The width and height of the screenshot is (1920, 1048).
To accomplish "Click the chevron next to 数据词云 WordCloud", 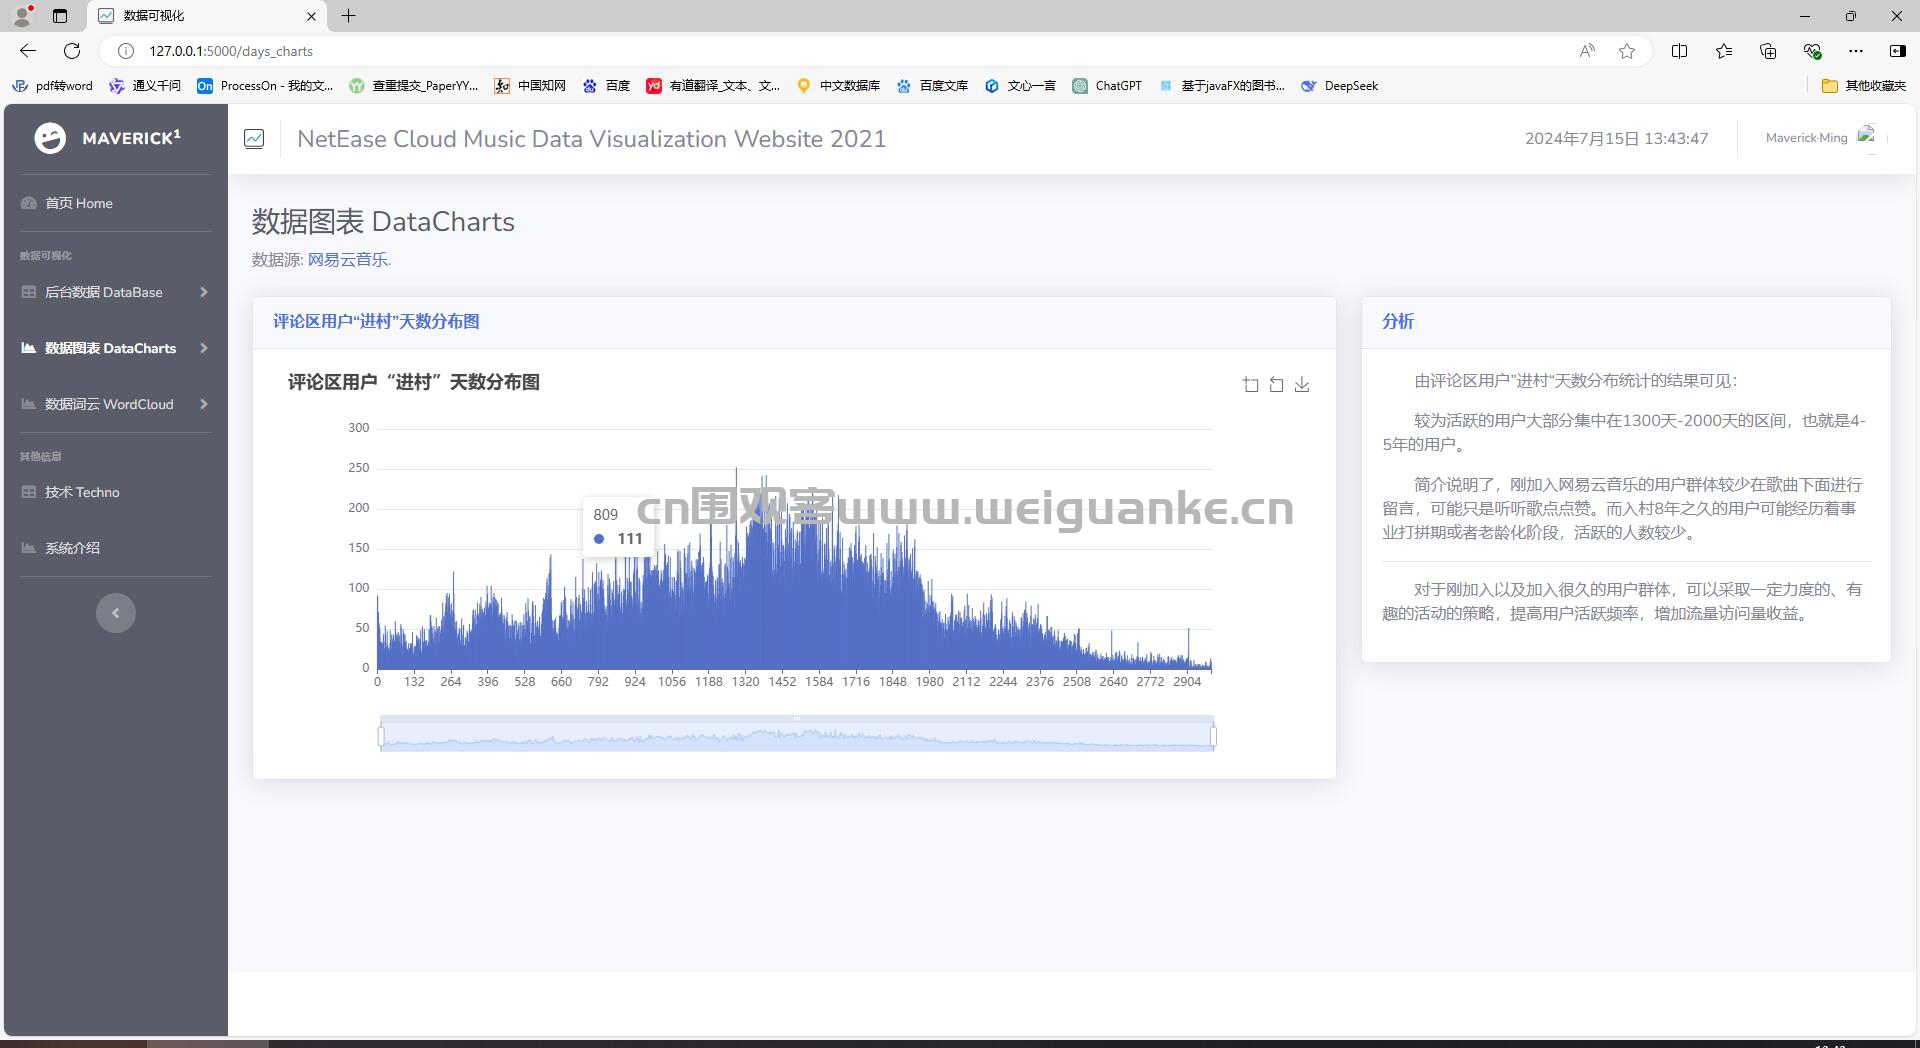I will (203, 404).
